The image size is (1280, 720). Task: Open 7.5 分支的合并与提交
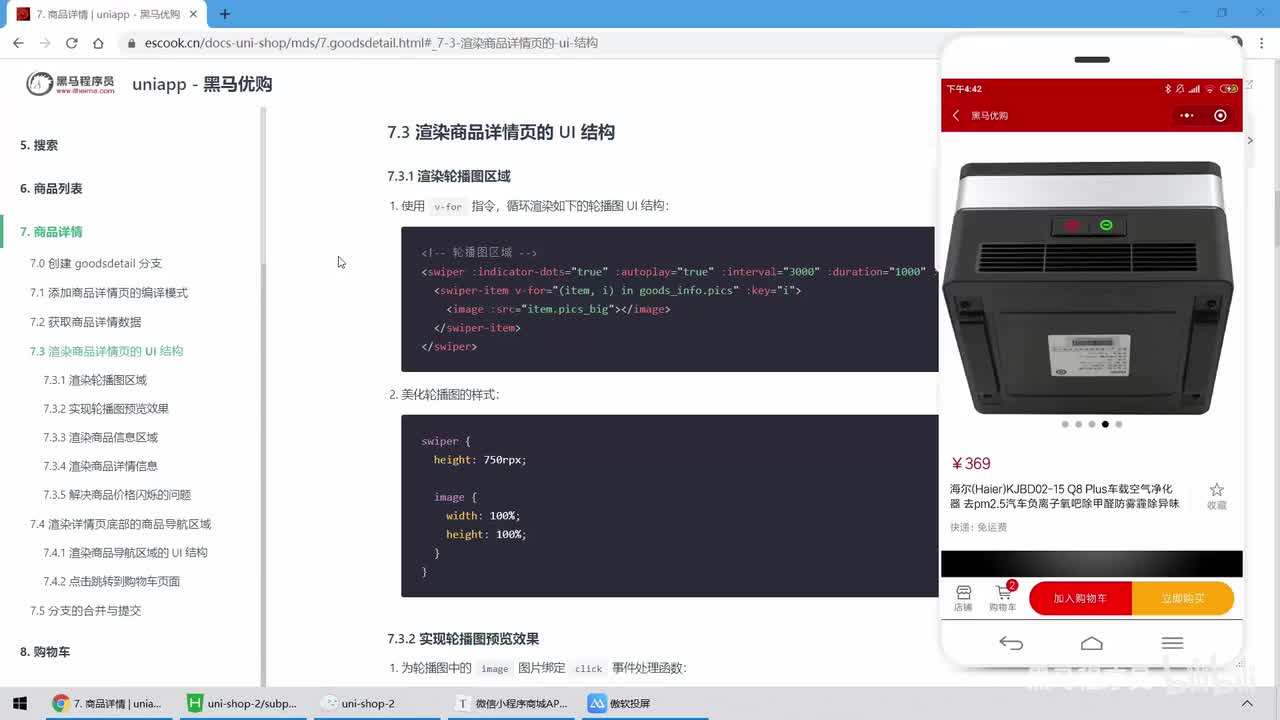point(86,611)
